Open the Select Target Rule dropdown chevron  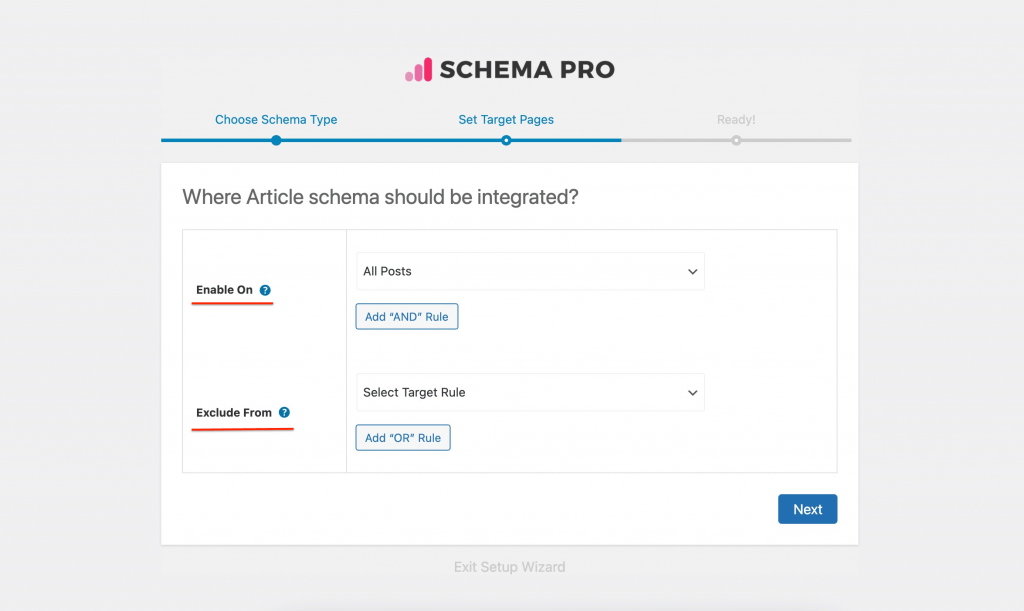point(692,392)
